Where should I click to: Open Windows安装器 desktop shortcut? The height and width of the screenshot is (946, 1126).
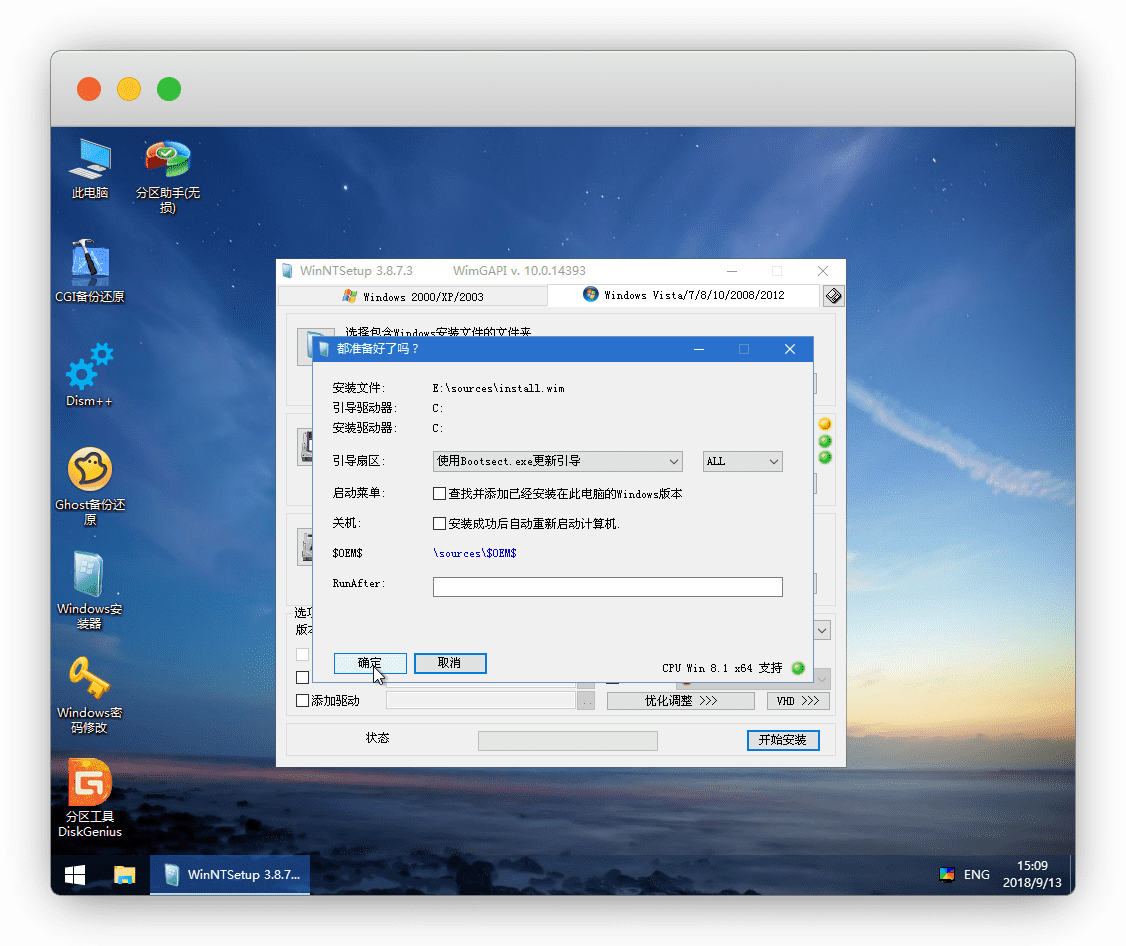tap(90, 576)
